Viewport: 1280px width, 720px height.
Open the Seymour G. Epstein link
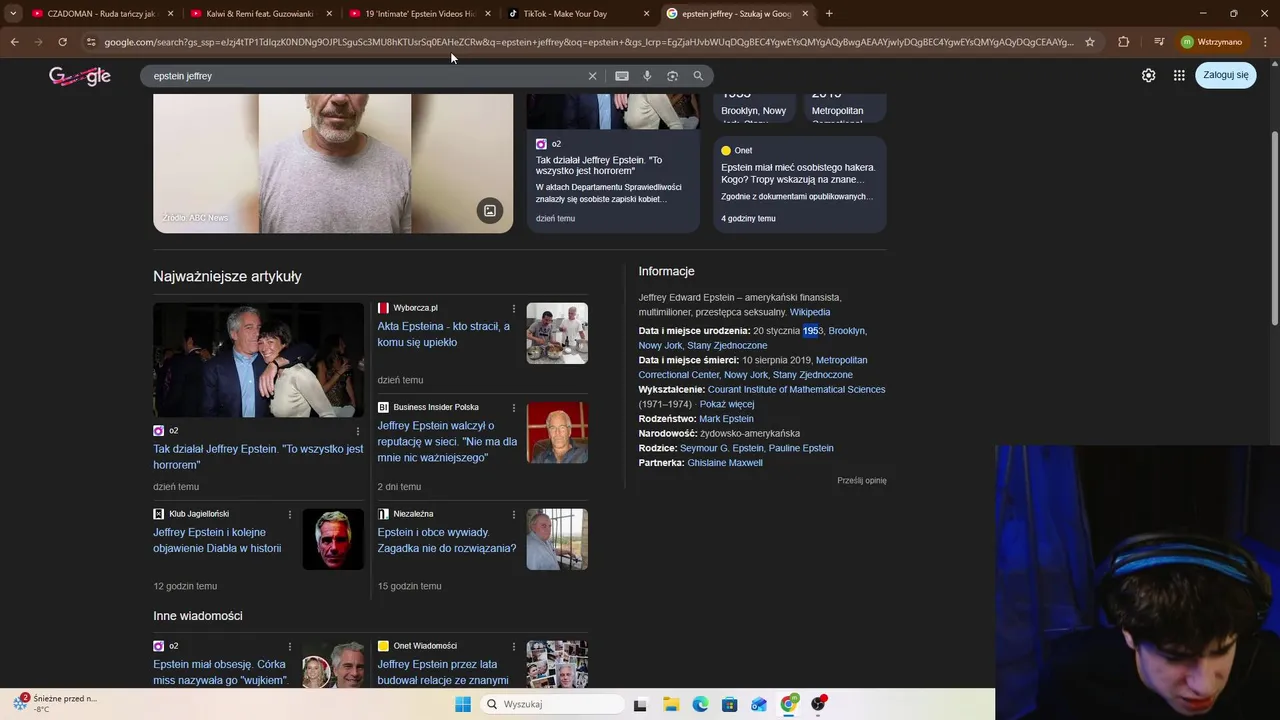(x=721, y=448)
